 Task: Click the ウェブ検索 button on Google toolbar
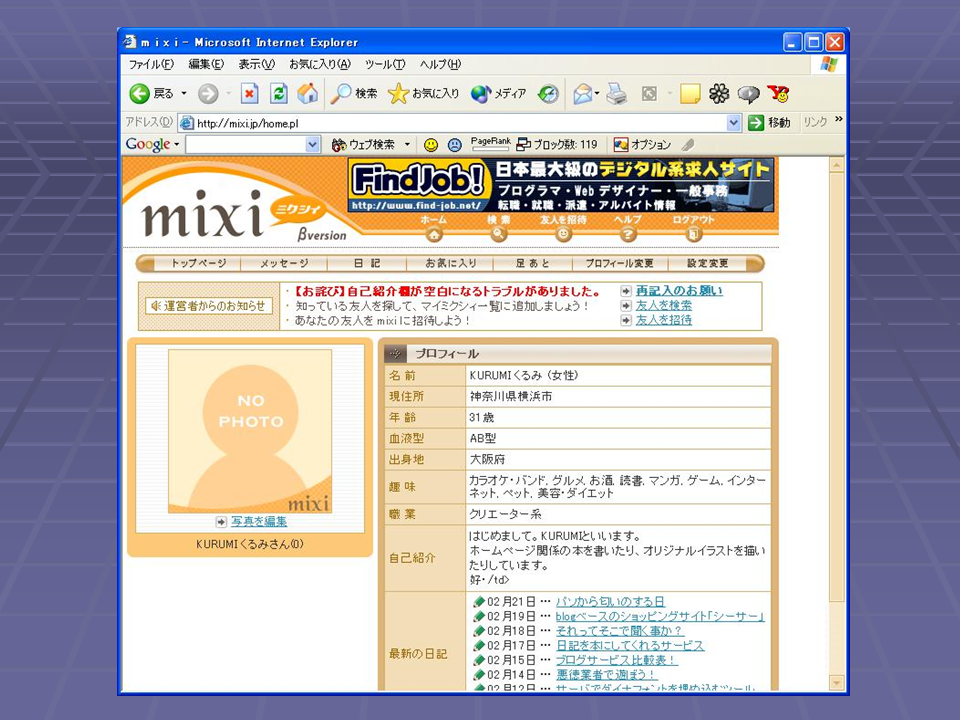point(363,144)
